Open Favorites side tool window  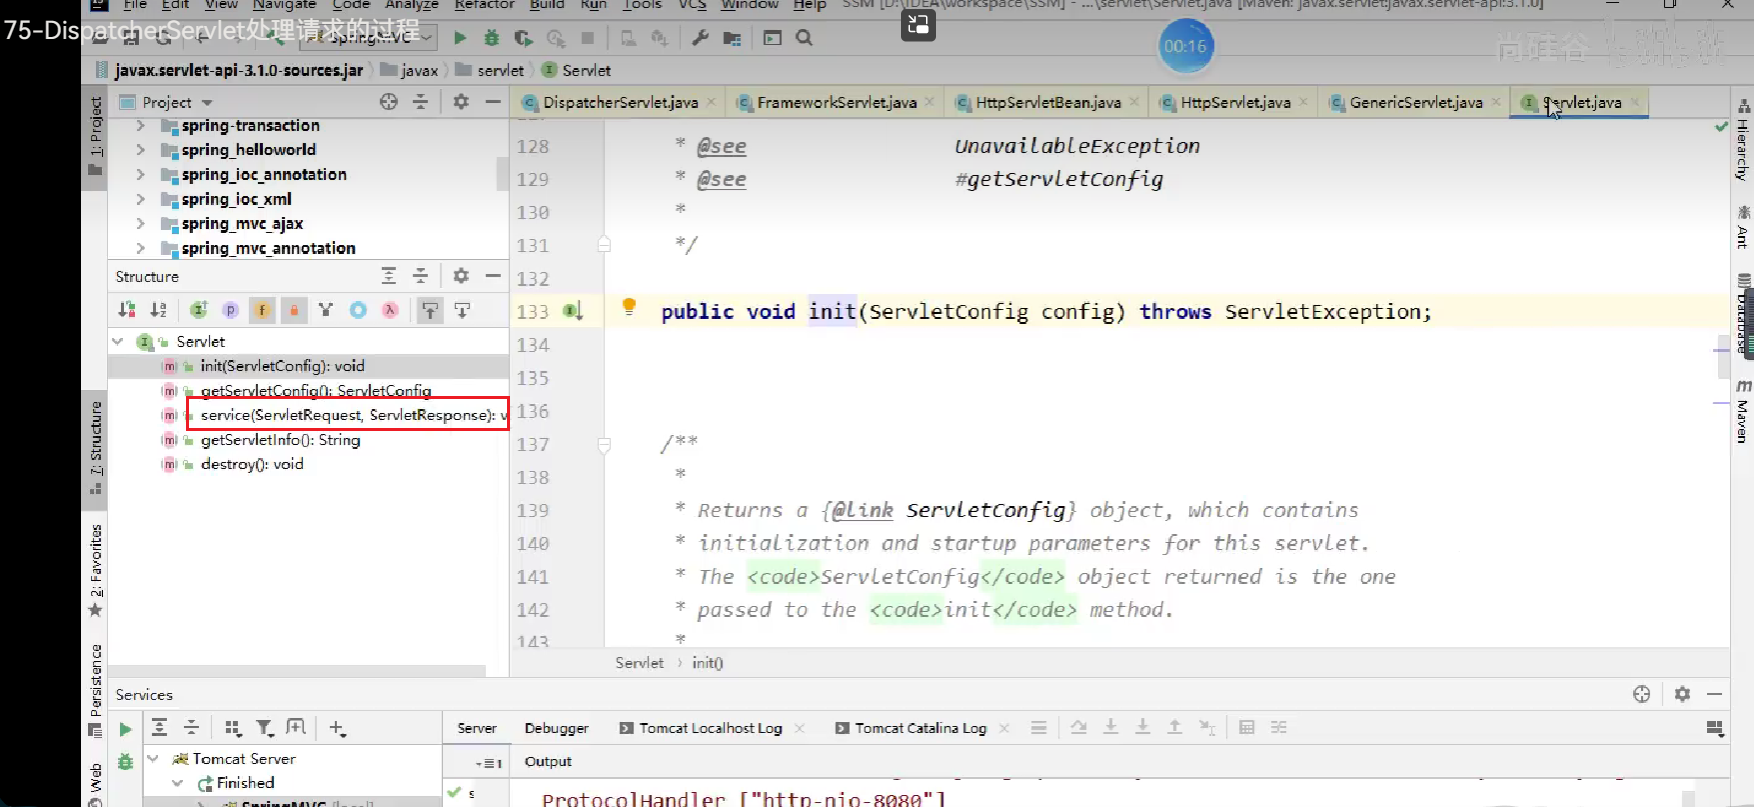click(96, 570)
